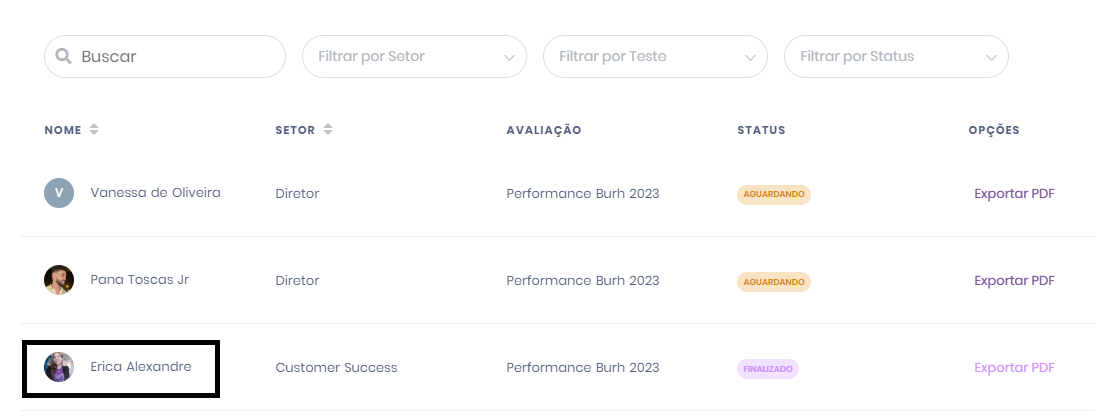Open Vanessa de Oliveira's avatar
1116x416 pixels.
point(59,193)
